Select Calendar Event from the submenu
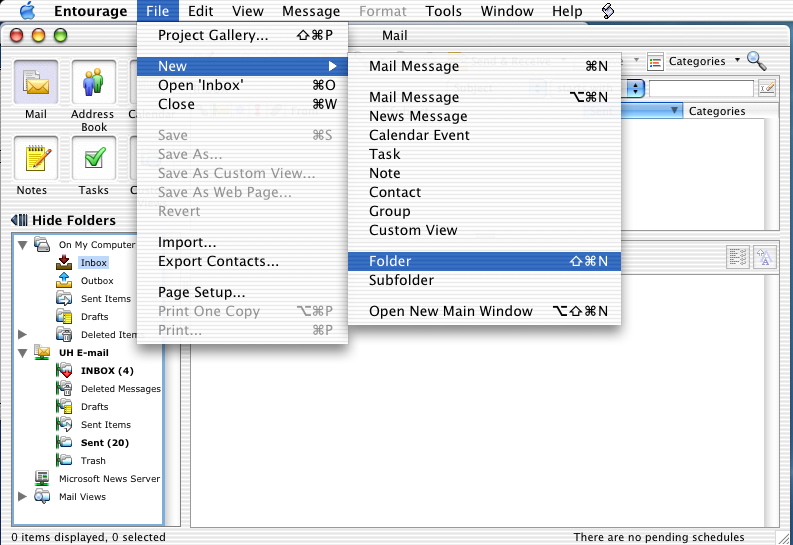 point(484,135)
